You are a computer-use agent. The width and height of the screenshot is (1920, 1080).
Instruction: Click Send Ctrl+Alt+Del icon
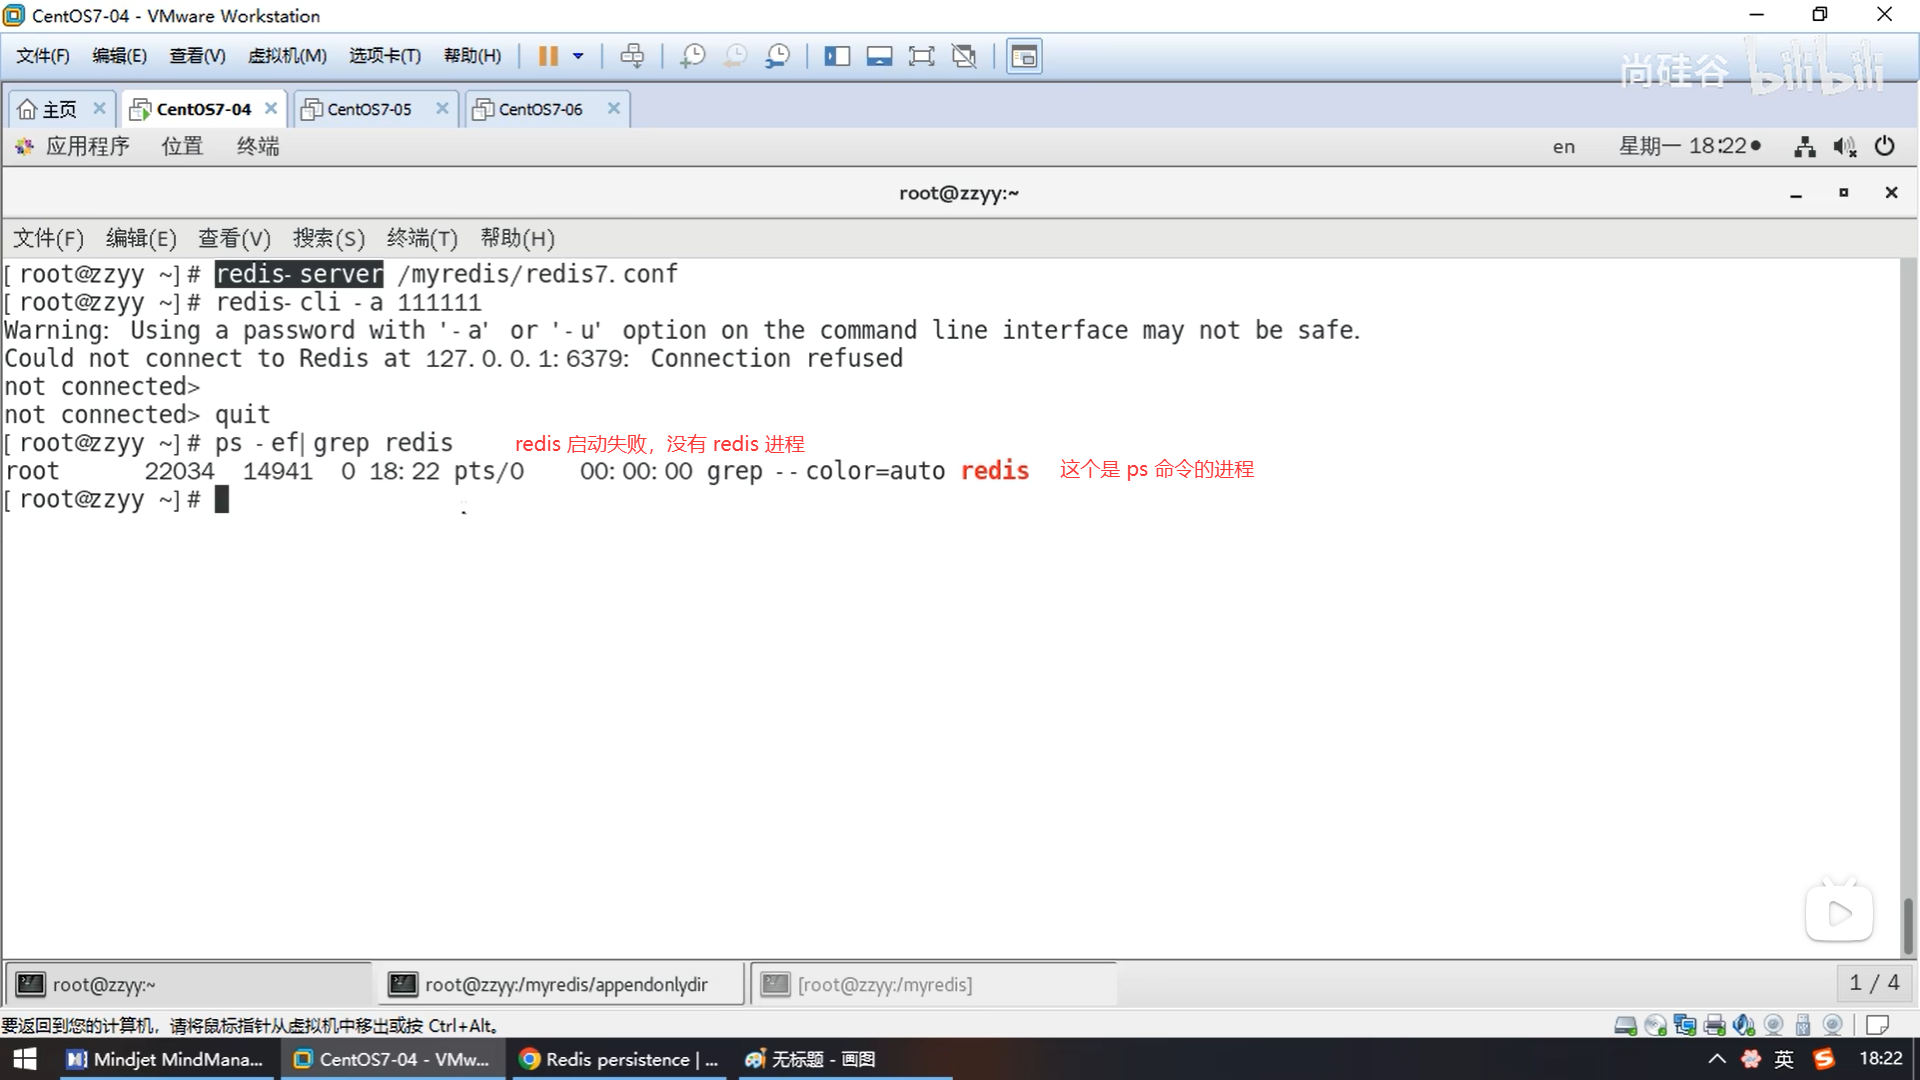(x=632, y=56)
